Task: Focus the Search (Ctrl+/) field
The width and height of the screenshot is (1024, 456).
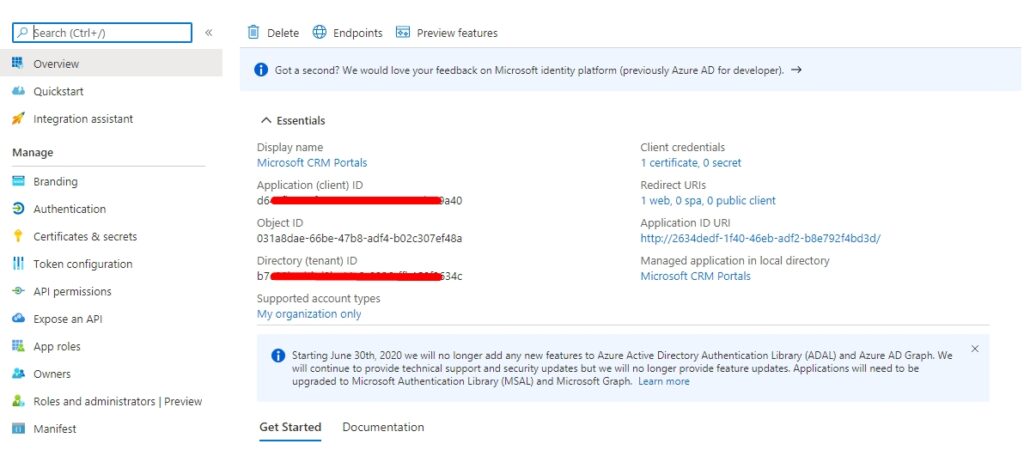Action: 103,33
